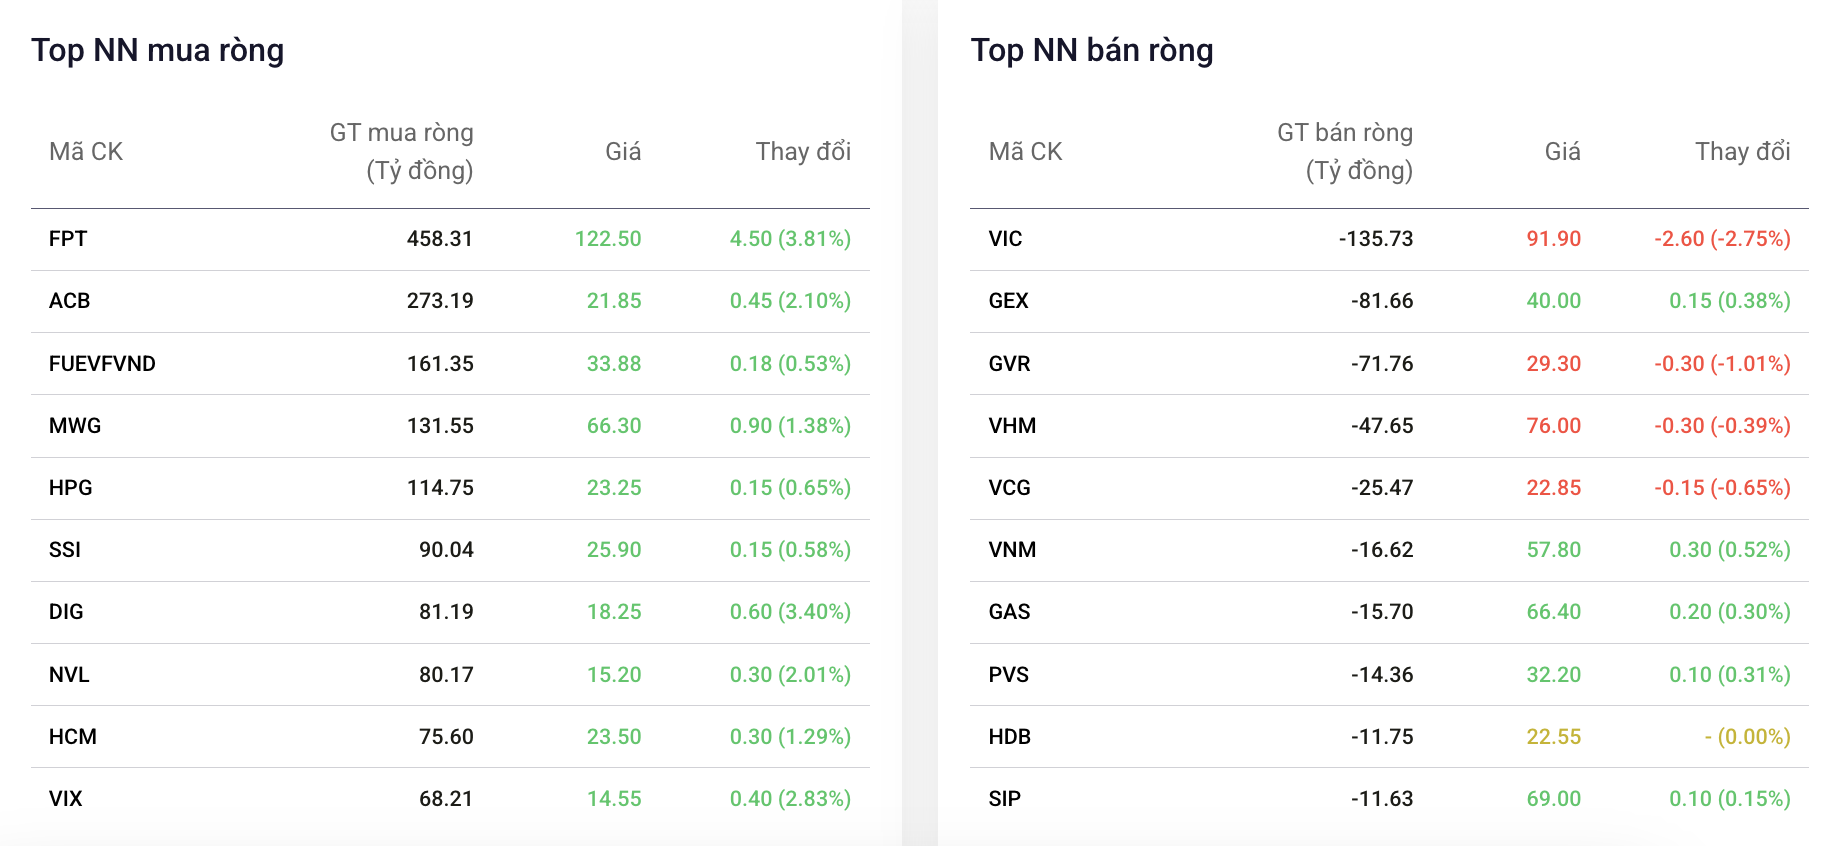1834x846 pixels.
Task: Click the Top NN bán ròng heading
Action: point(1092,50)
